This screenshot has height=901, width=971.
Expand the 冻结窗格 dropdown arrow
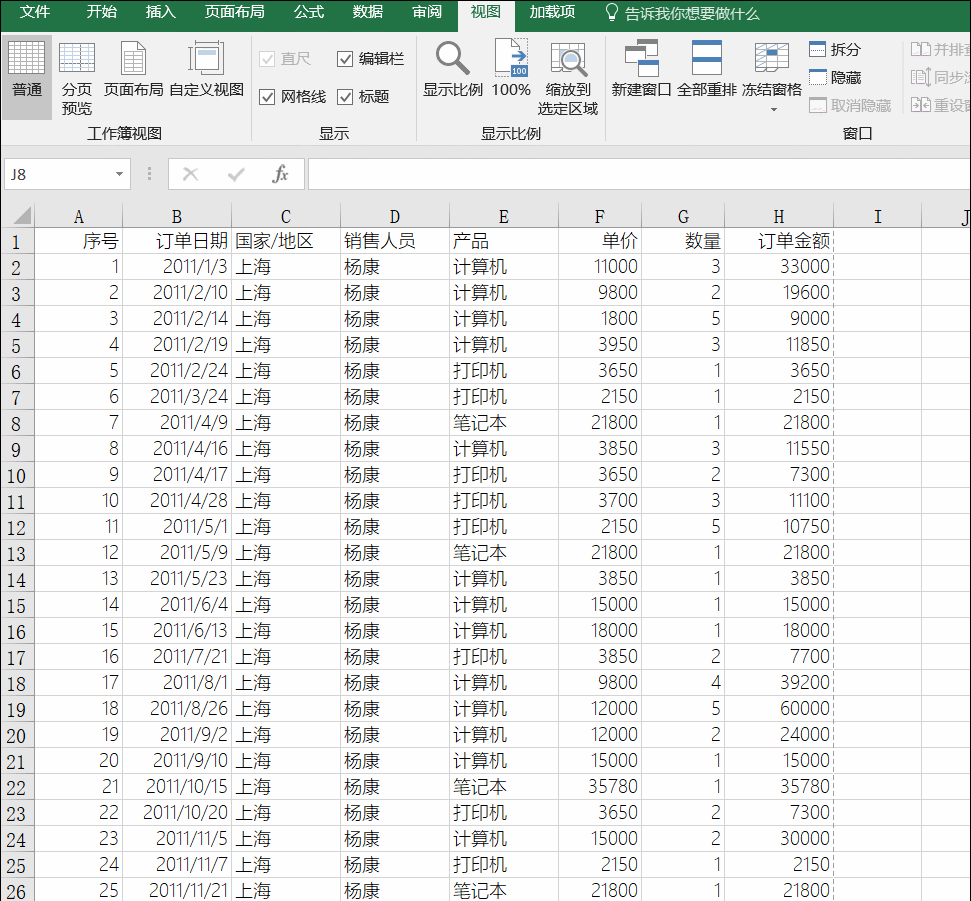pos(773,110)
